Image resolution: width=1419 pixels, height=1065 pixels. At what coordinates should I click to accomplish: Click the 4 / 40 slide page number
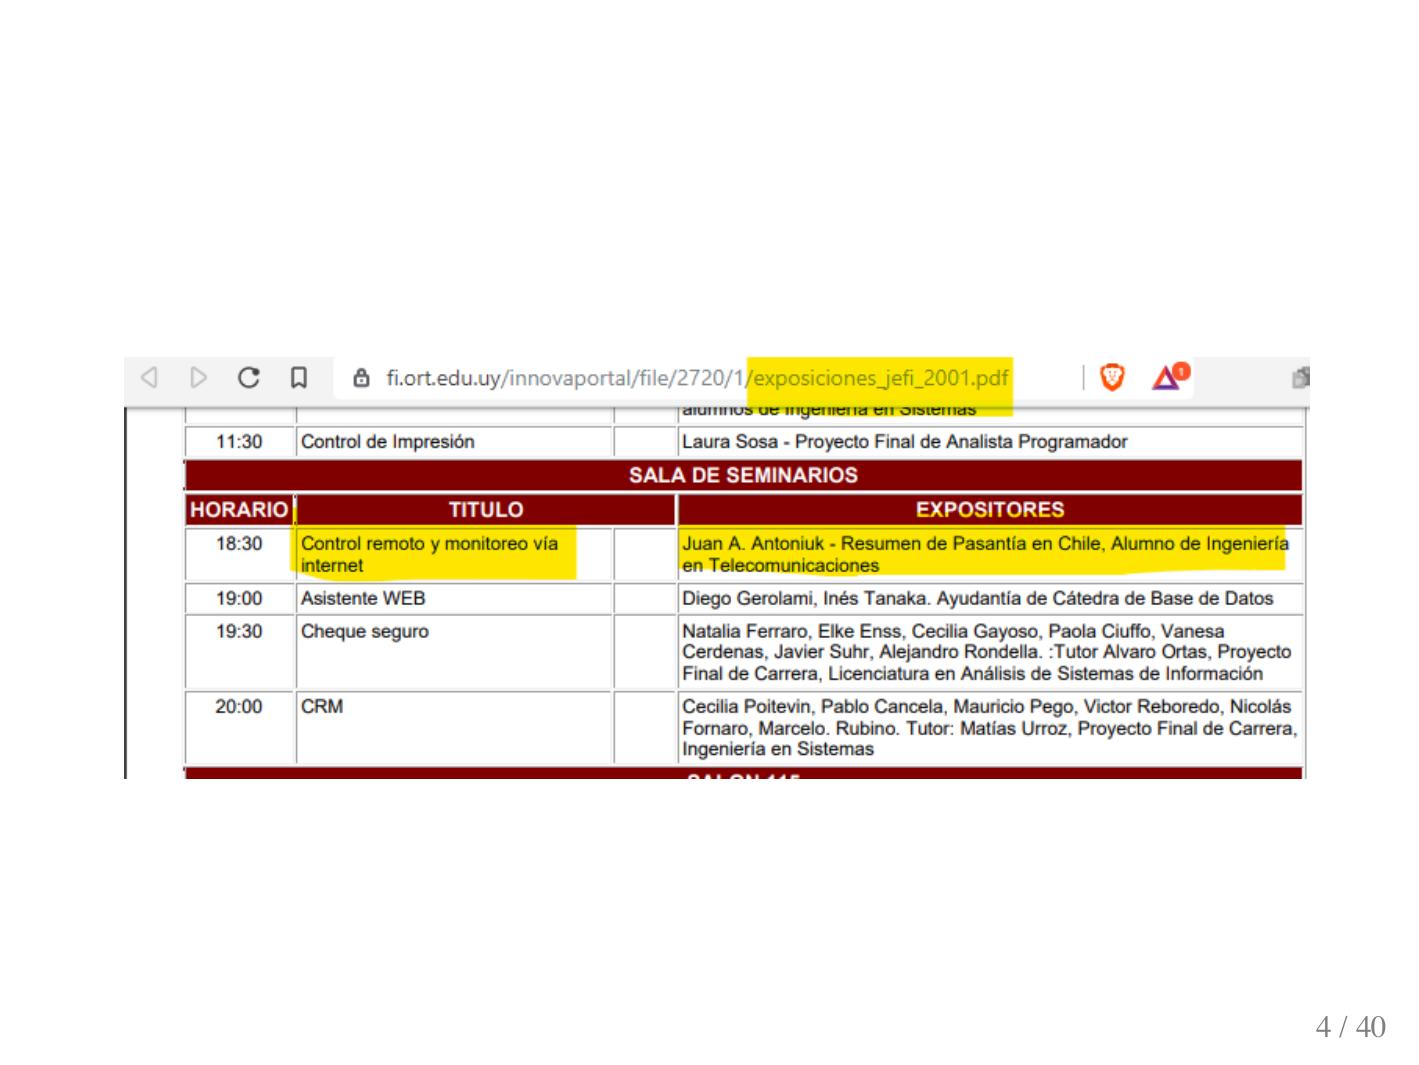pyautogui.click(x=1350, y=1027)
